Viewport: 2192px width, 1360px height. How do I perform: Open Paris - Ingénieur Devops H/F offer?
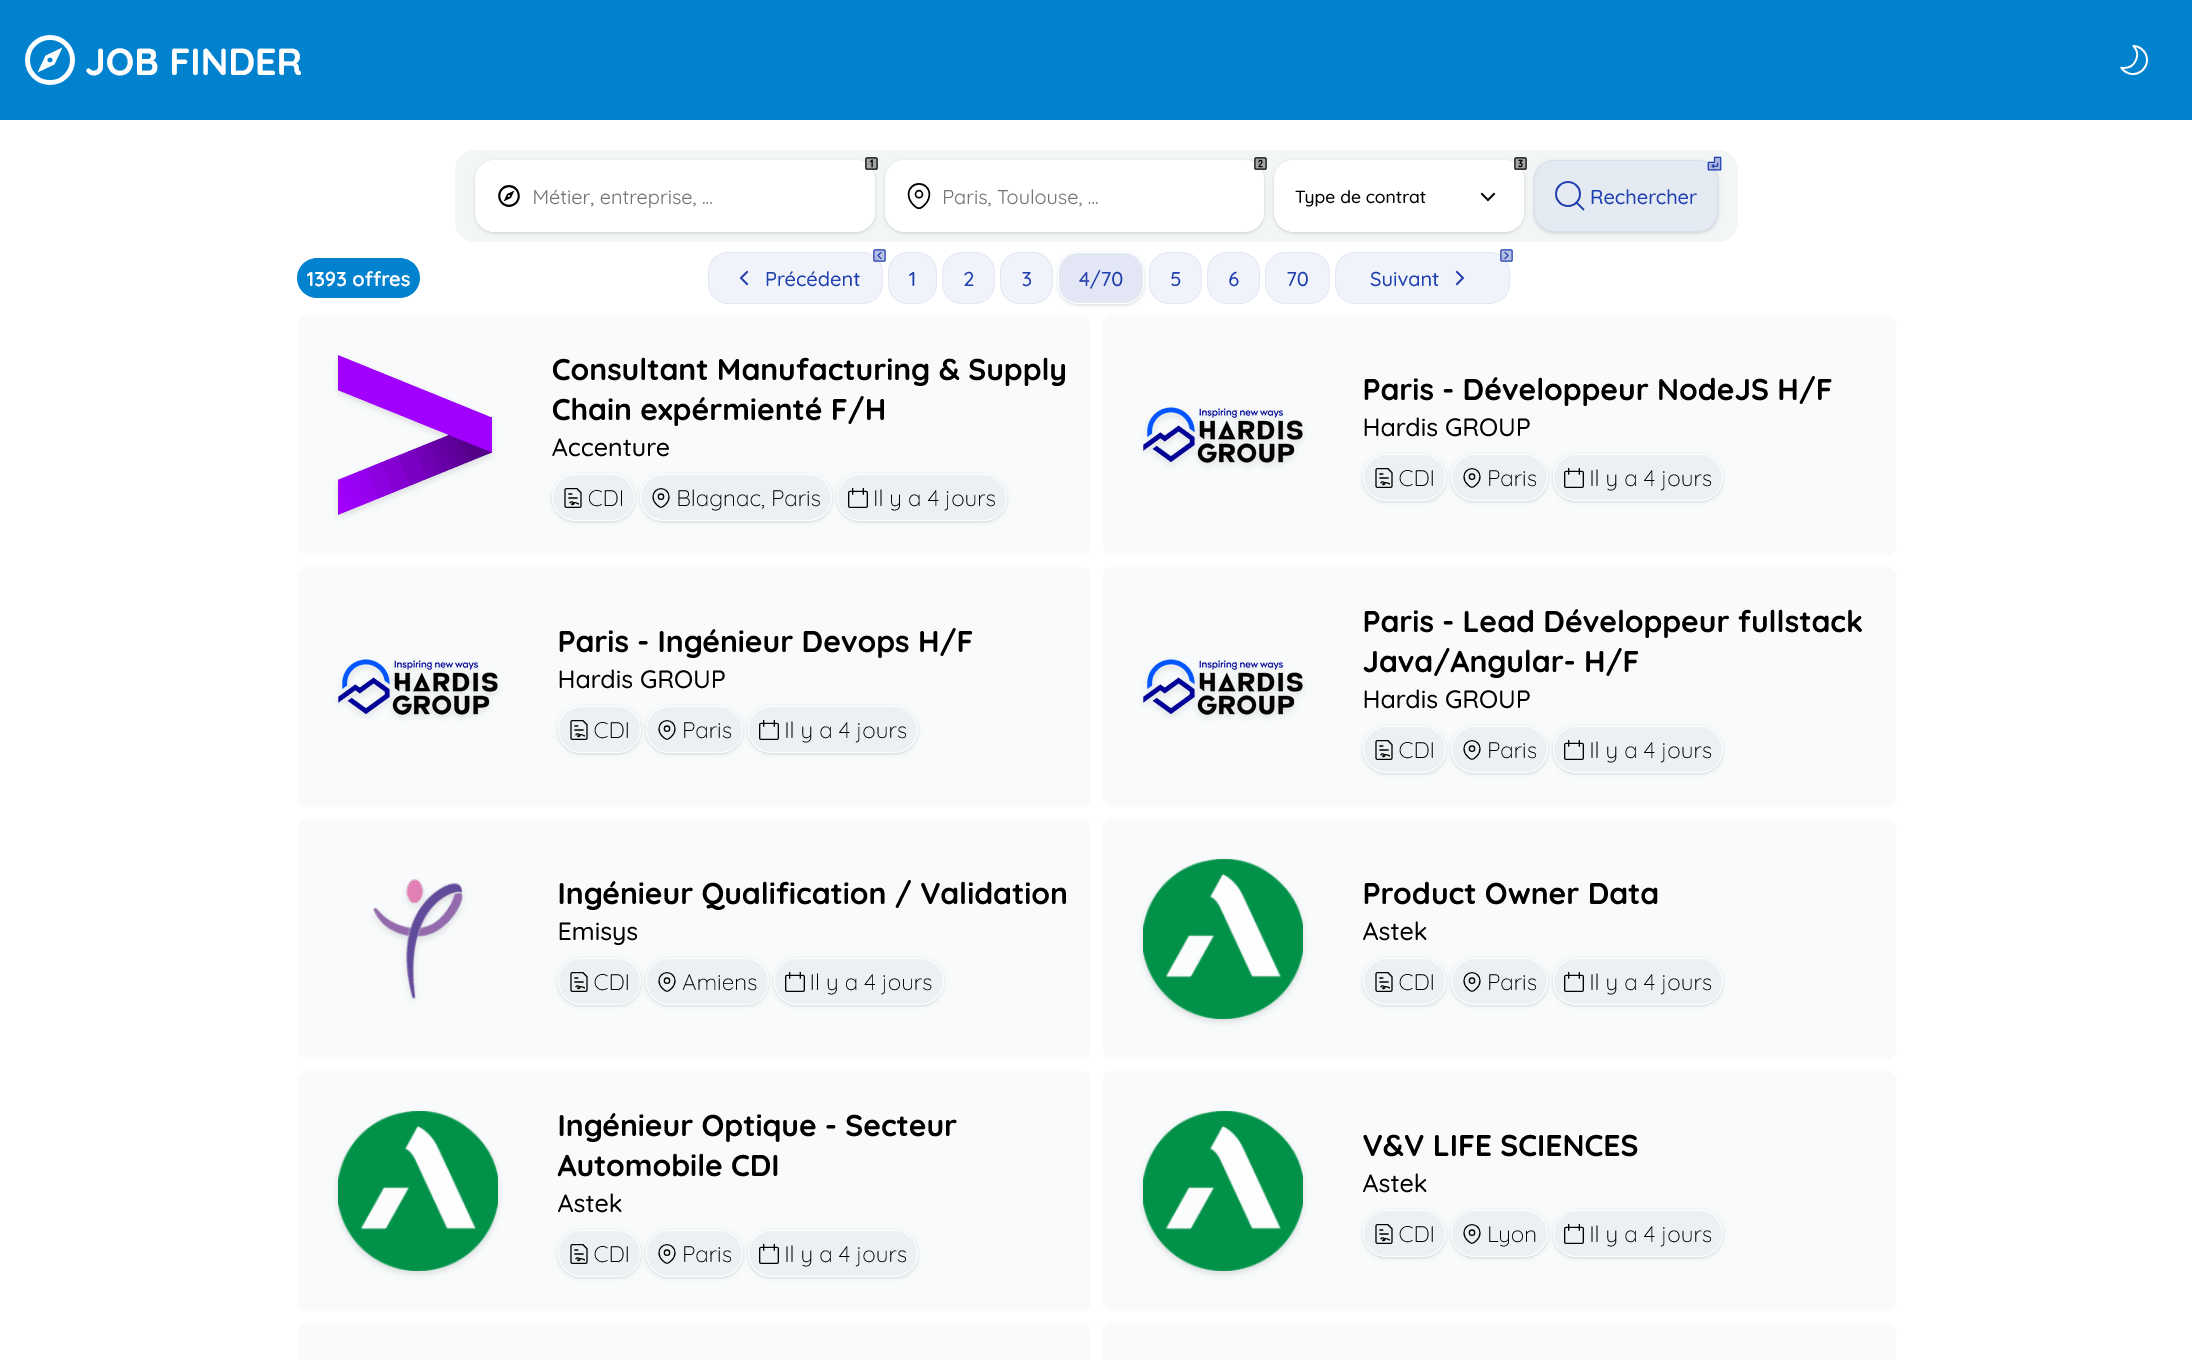(x=764, y=642)
